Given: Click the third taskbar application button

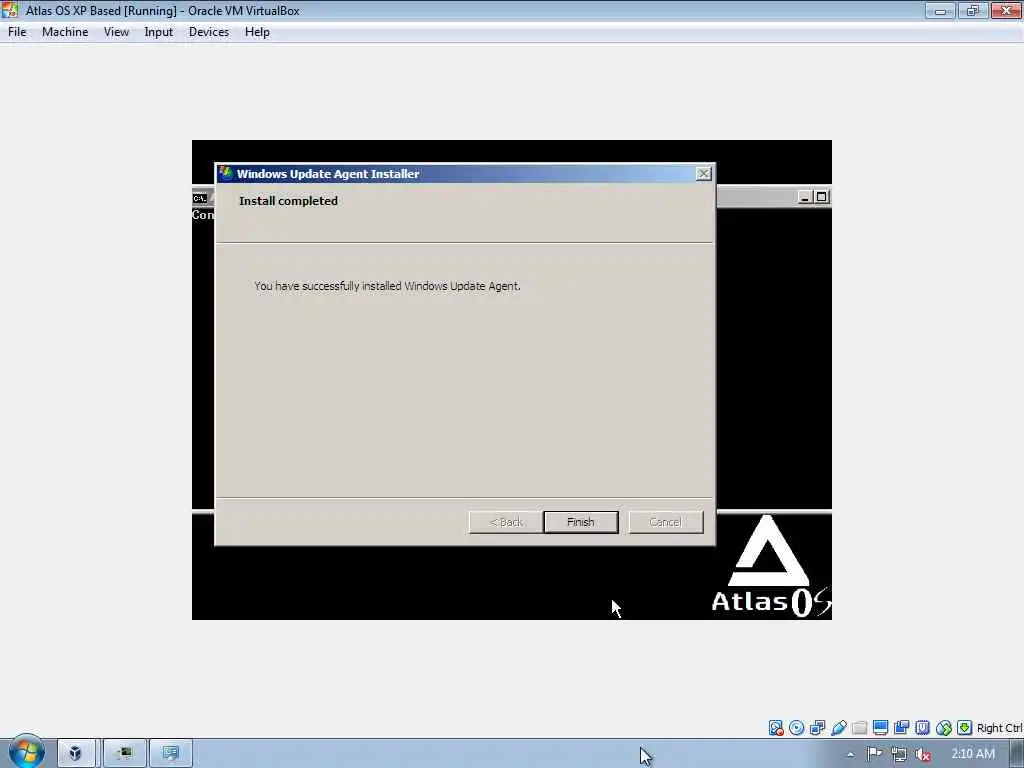Looking at the screenshot, I should pos(171,754).
